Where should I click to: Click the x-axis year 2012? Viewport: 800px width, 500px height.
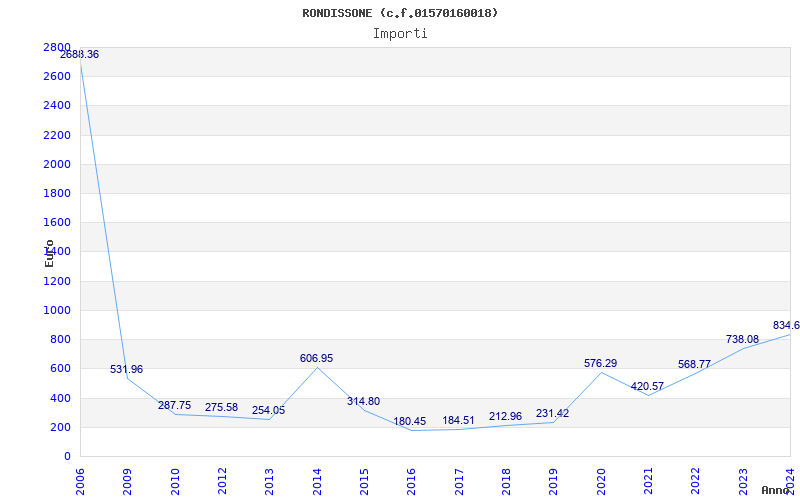222,482
